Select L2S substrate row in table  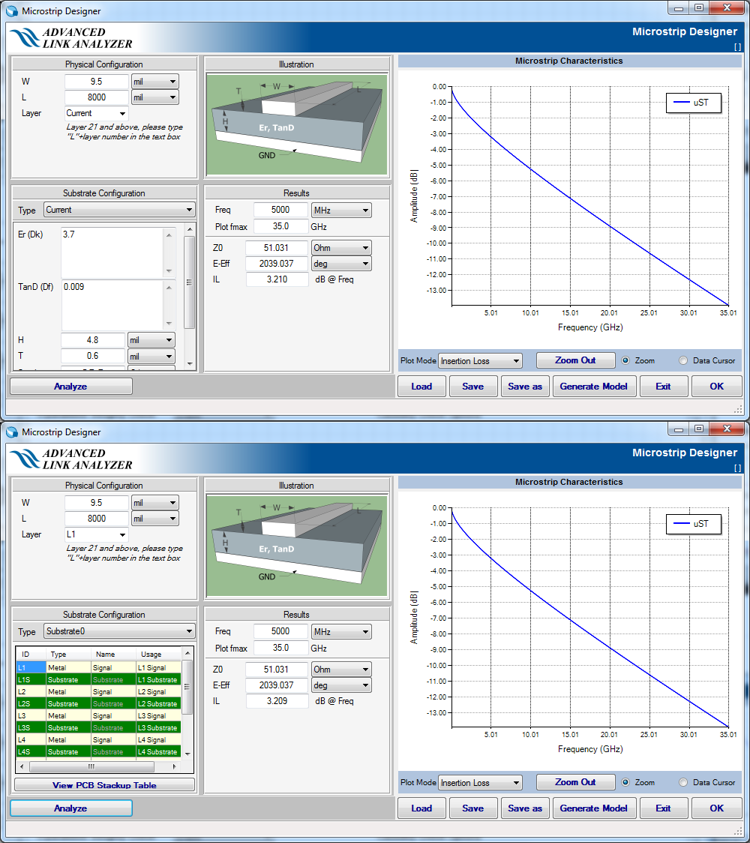tap(99, 704)
